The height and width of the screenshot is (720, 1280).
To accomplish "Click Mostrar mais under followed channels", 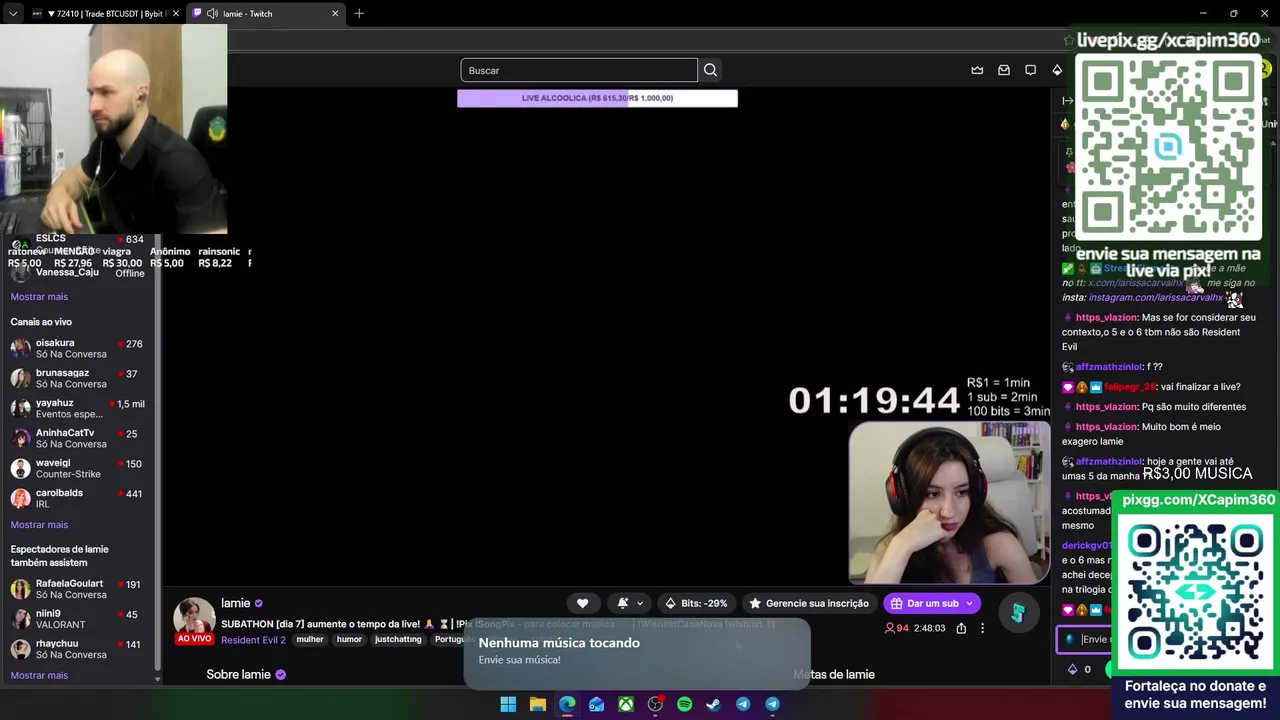I will pos(39,297).
